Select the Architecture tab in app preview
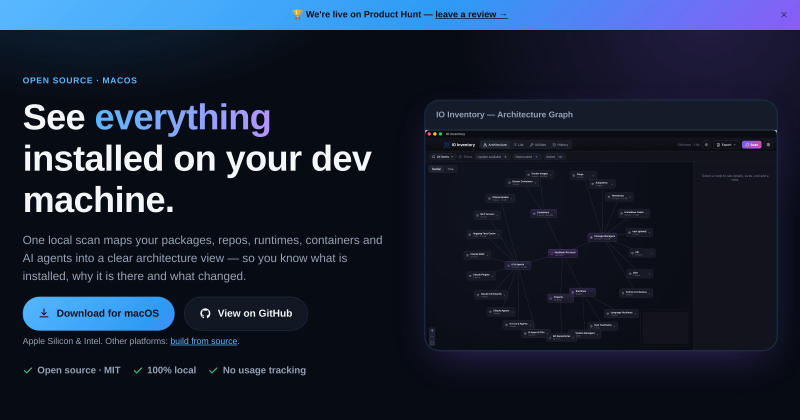Viewport: 800px width, 420px height. click(495, 145)
